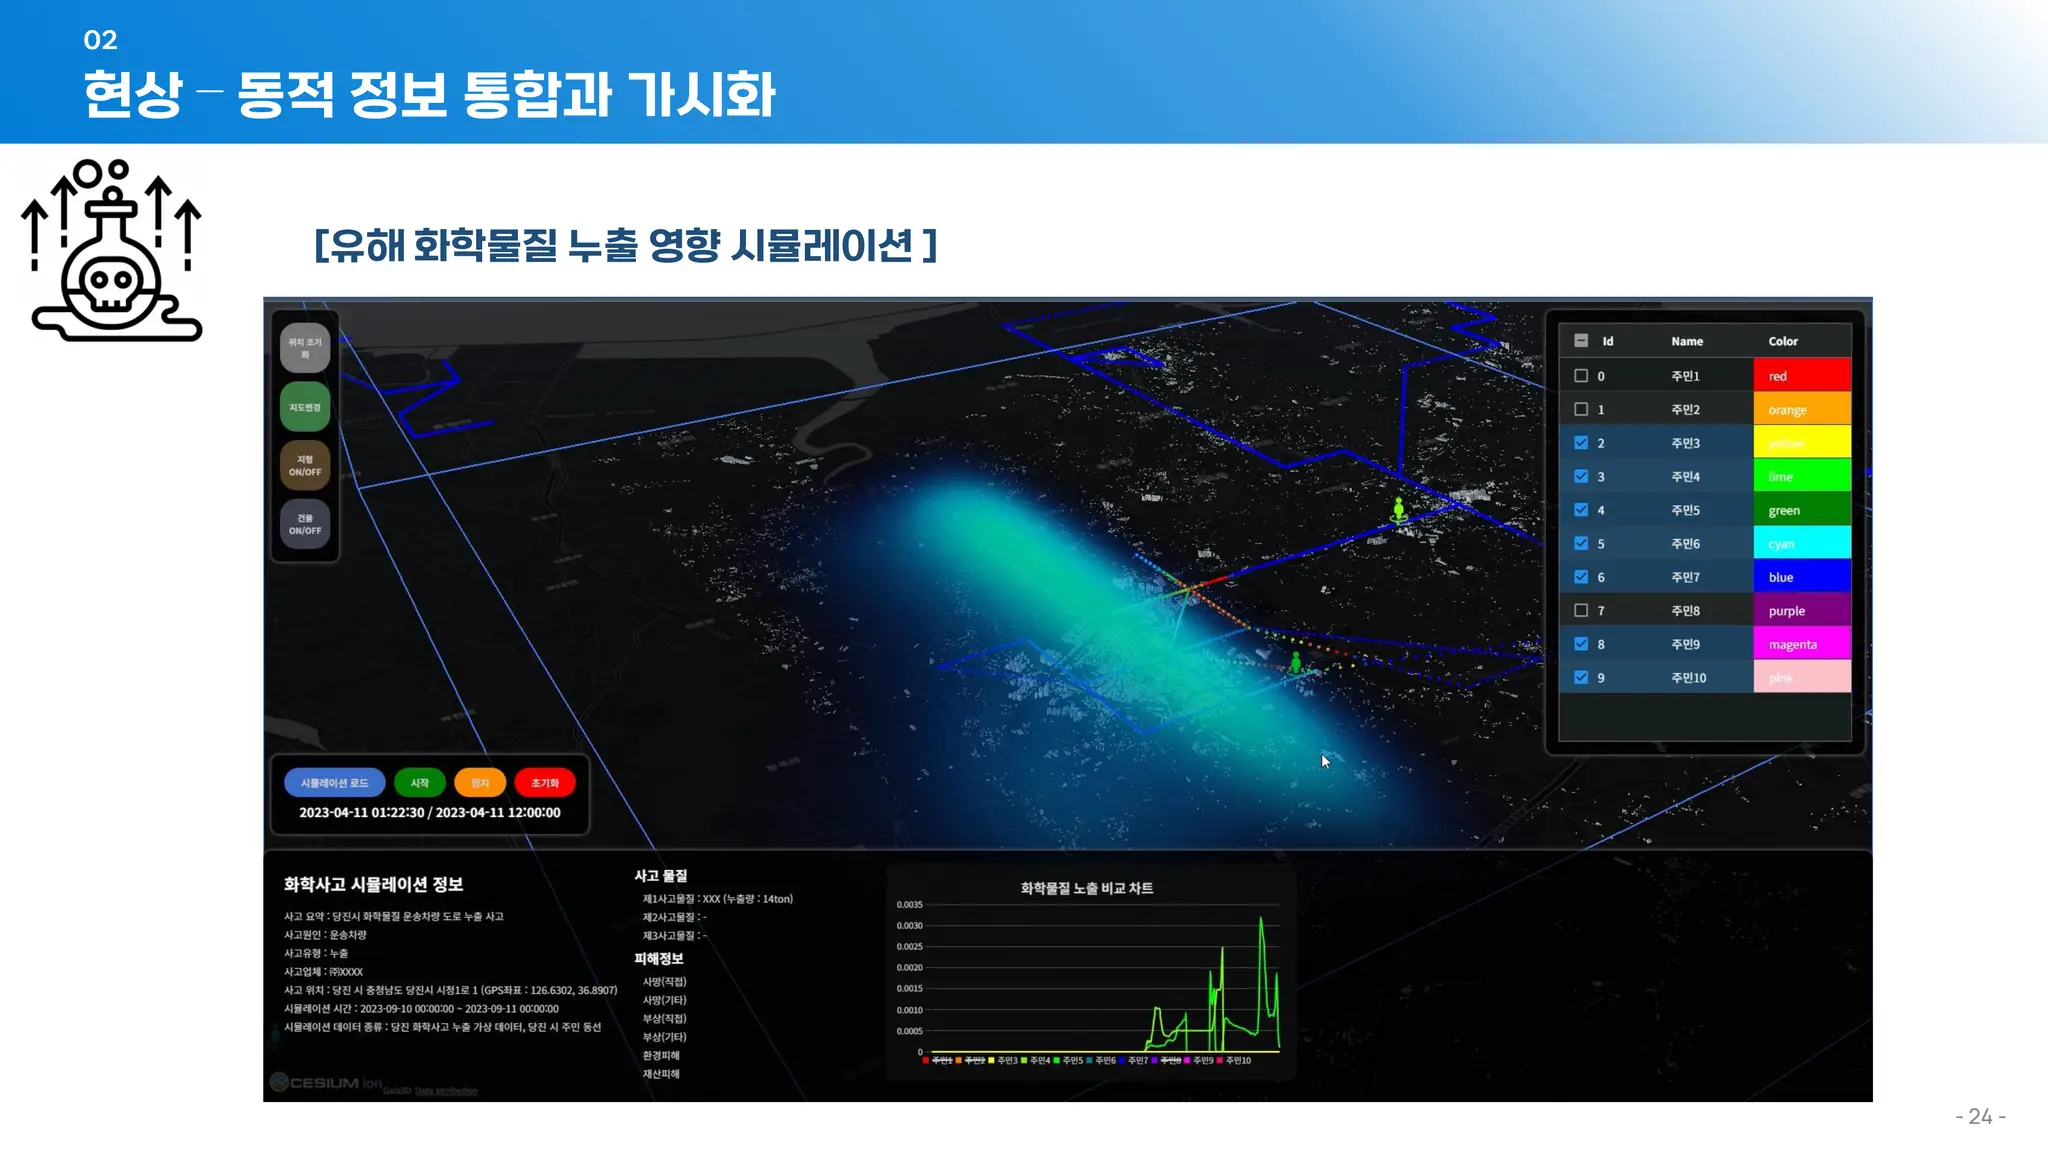This screenshot has width=2048, height=1152.
Task: Click the upper green resident marker on map
Action: coord(1399,509)
